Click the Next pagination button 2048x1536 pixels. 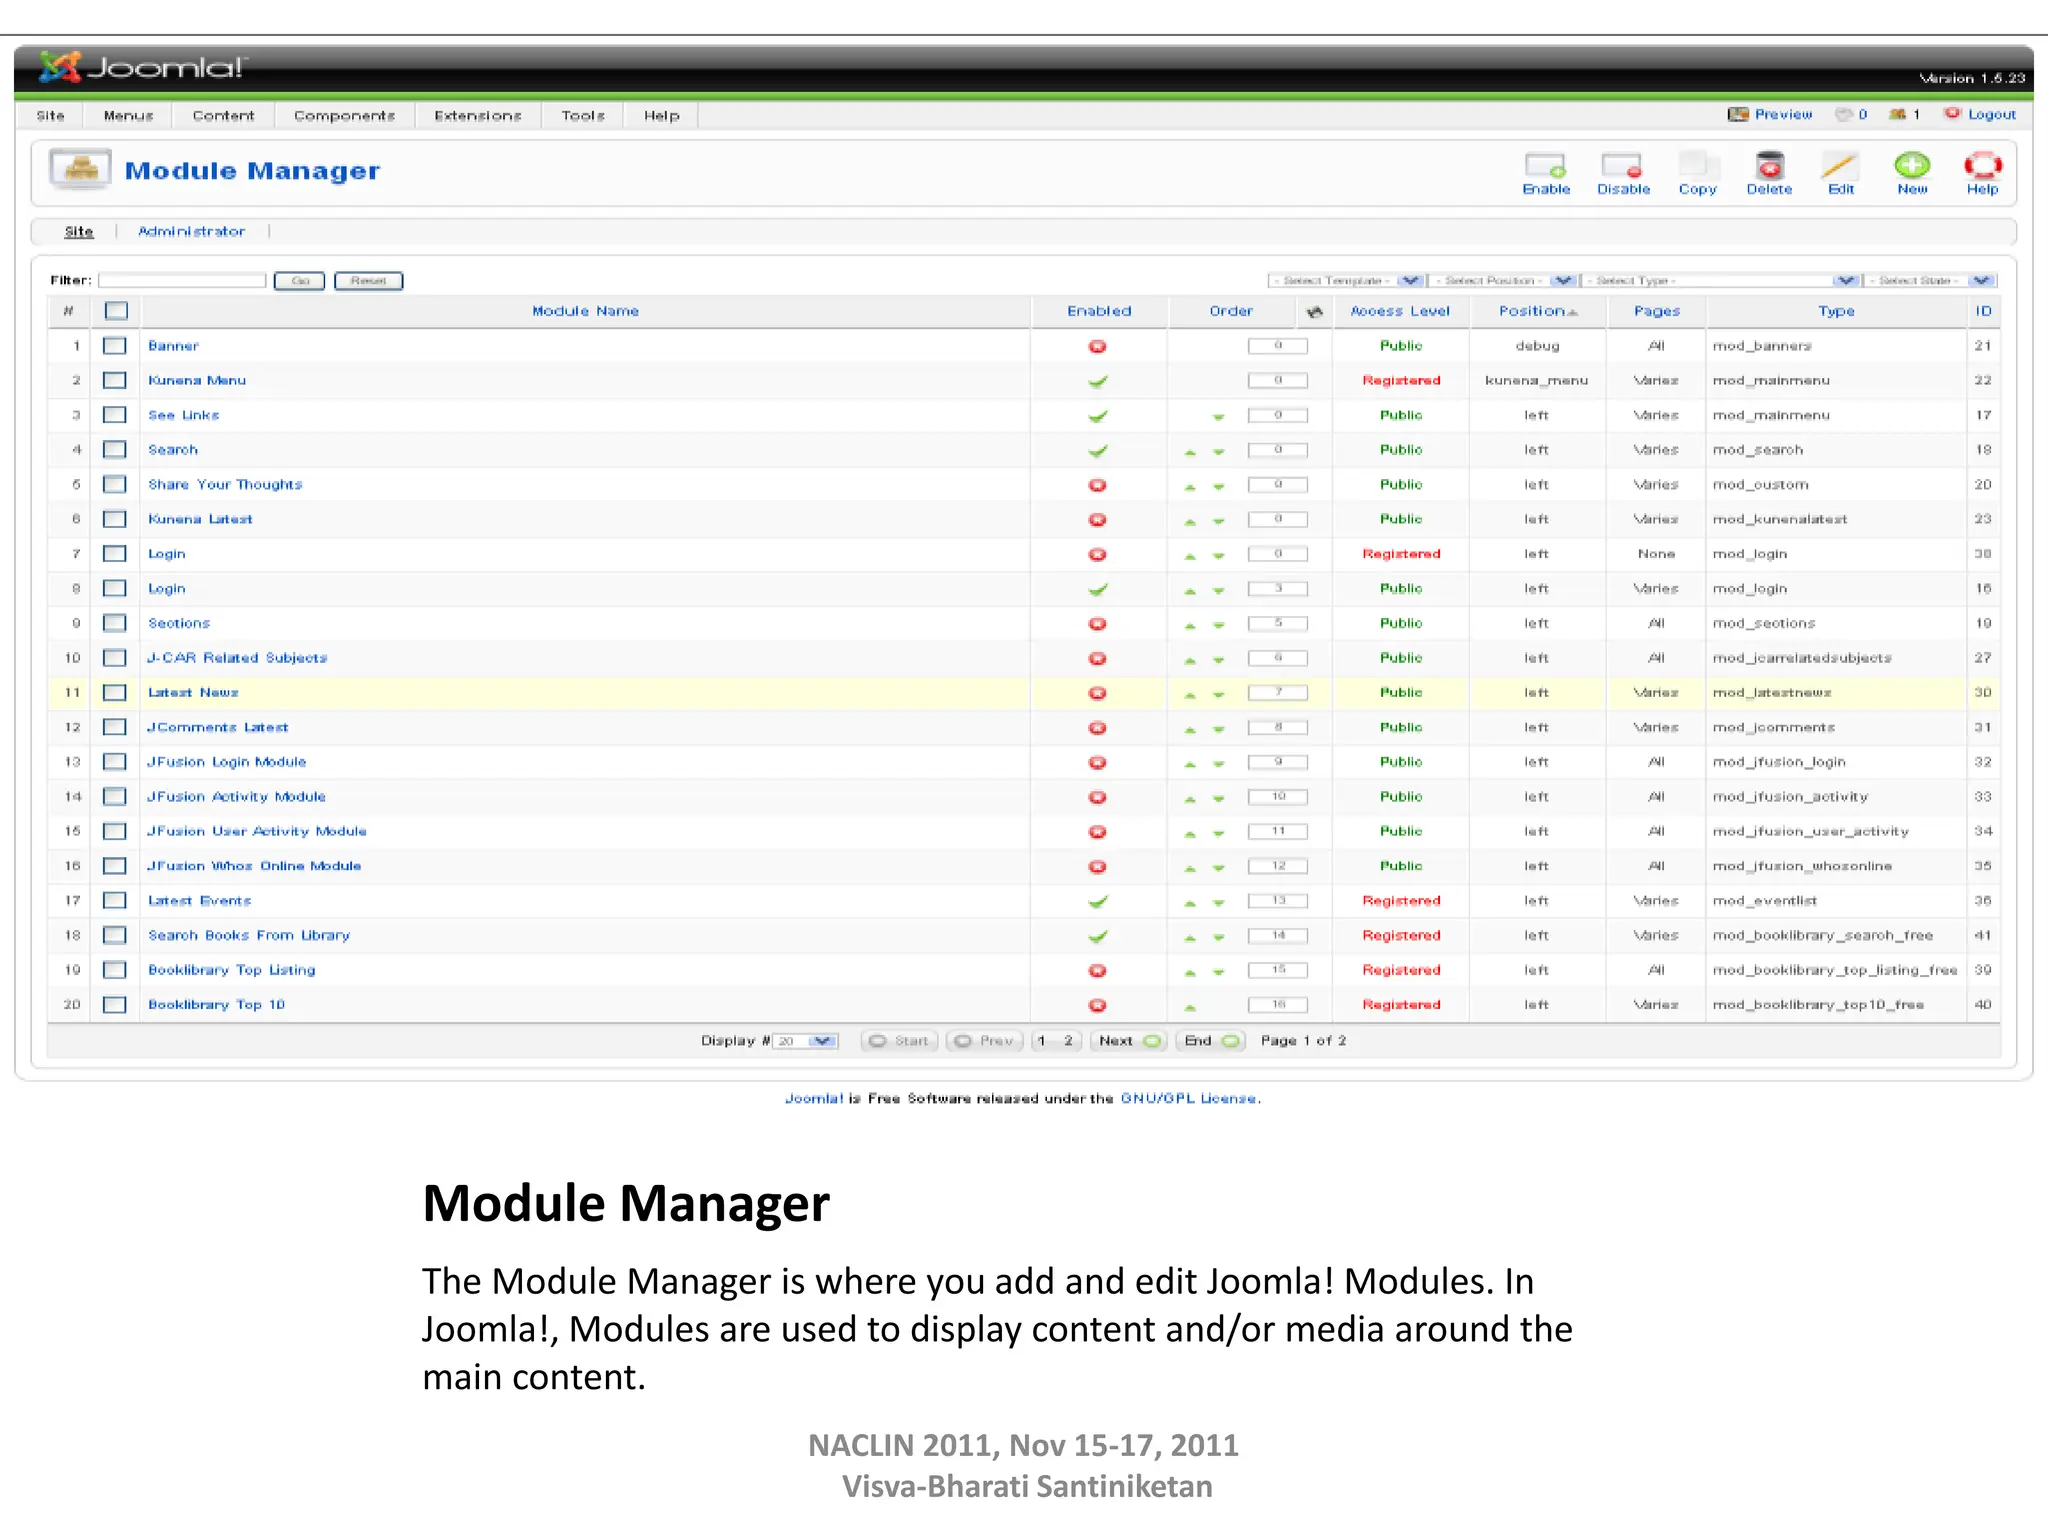pos(1129,1041)
